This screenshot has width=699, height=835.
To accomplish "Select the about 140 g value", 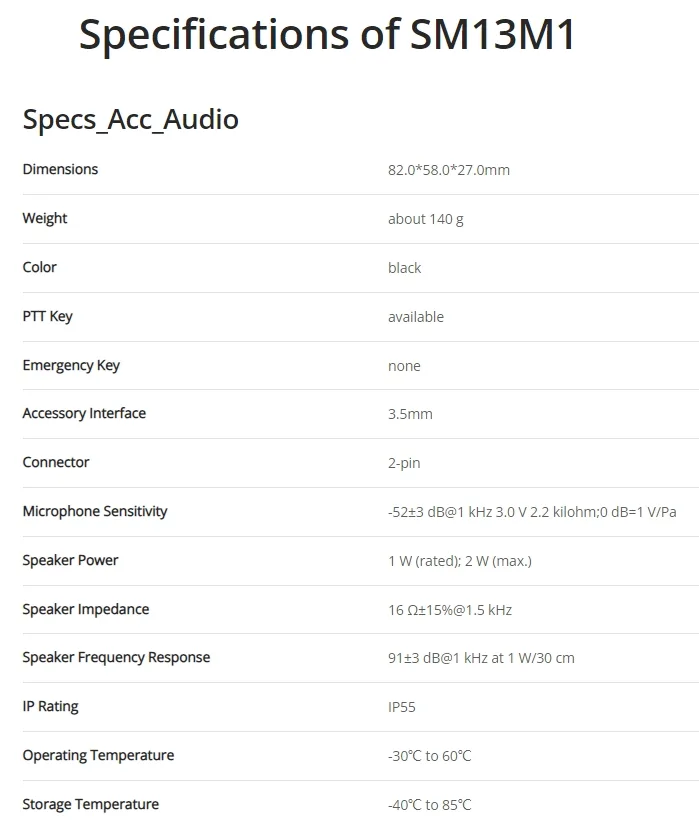I will click(x=425, y=219).
